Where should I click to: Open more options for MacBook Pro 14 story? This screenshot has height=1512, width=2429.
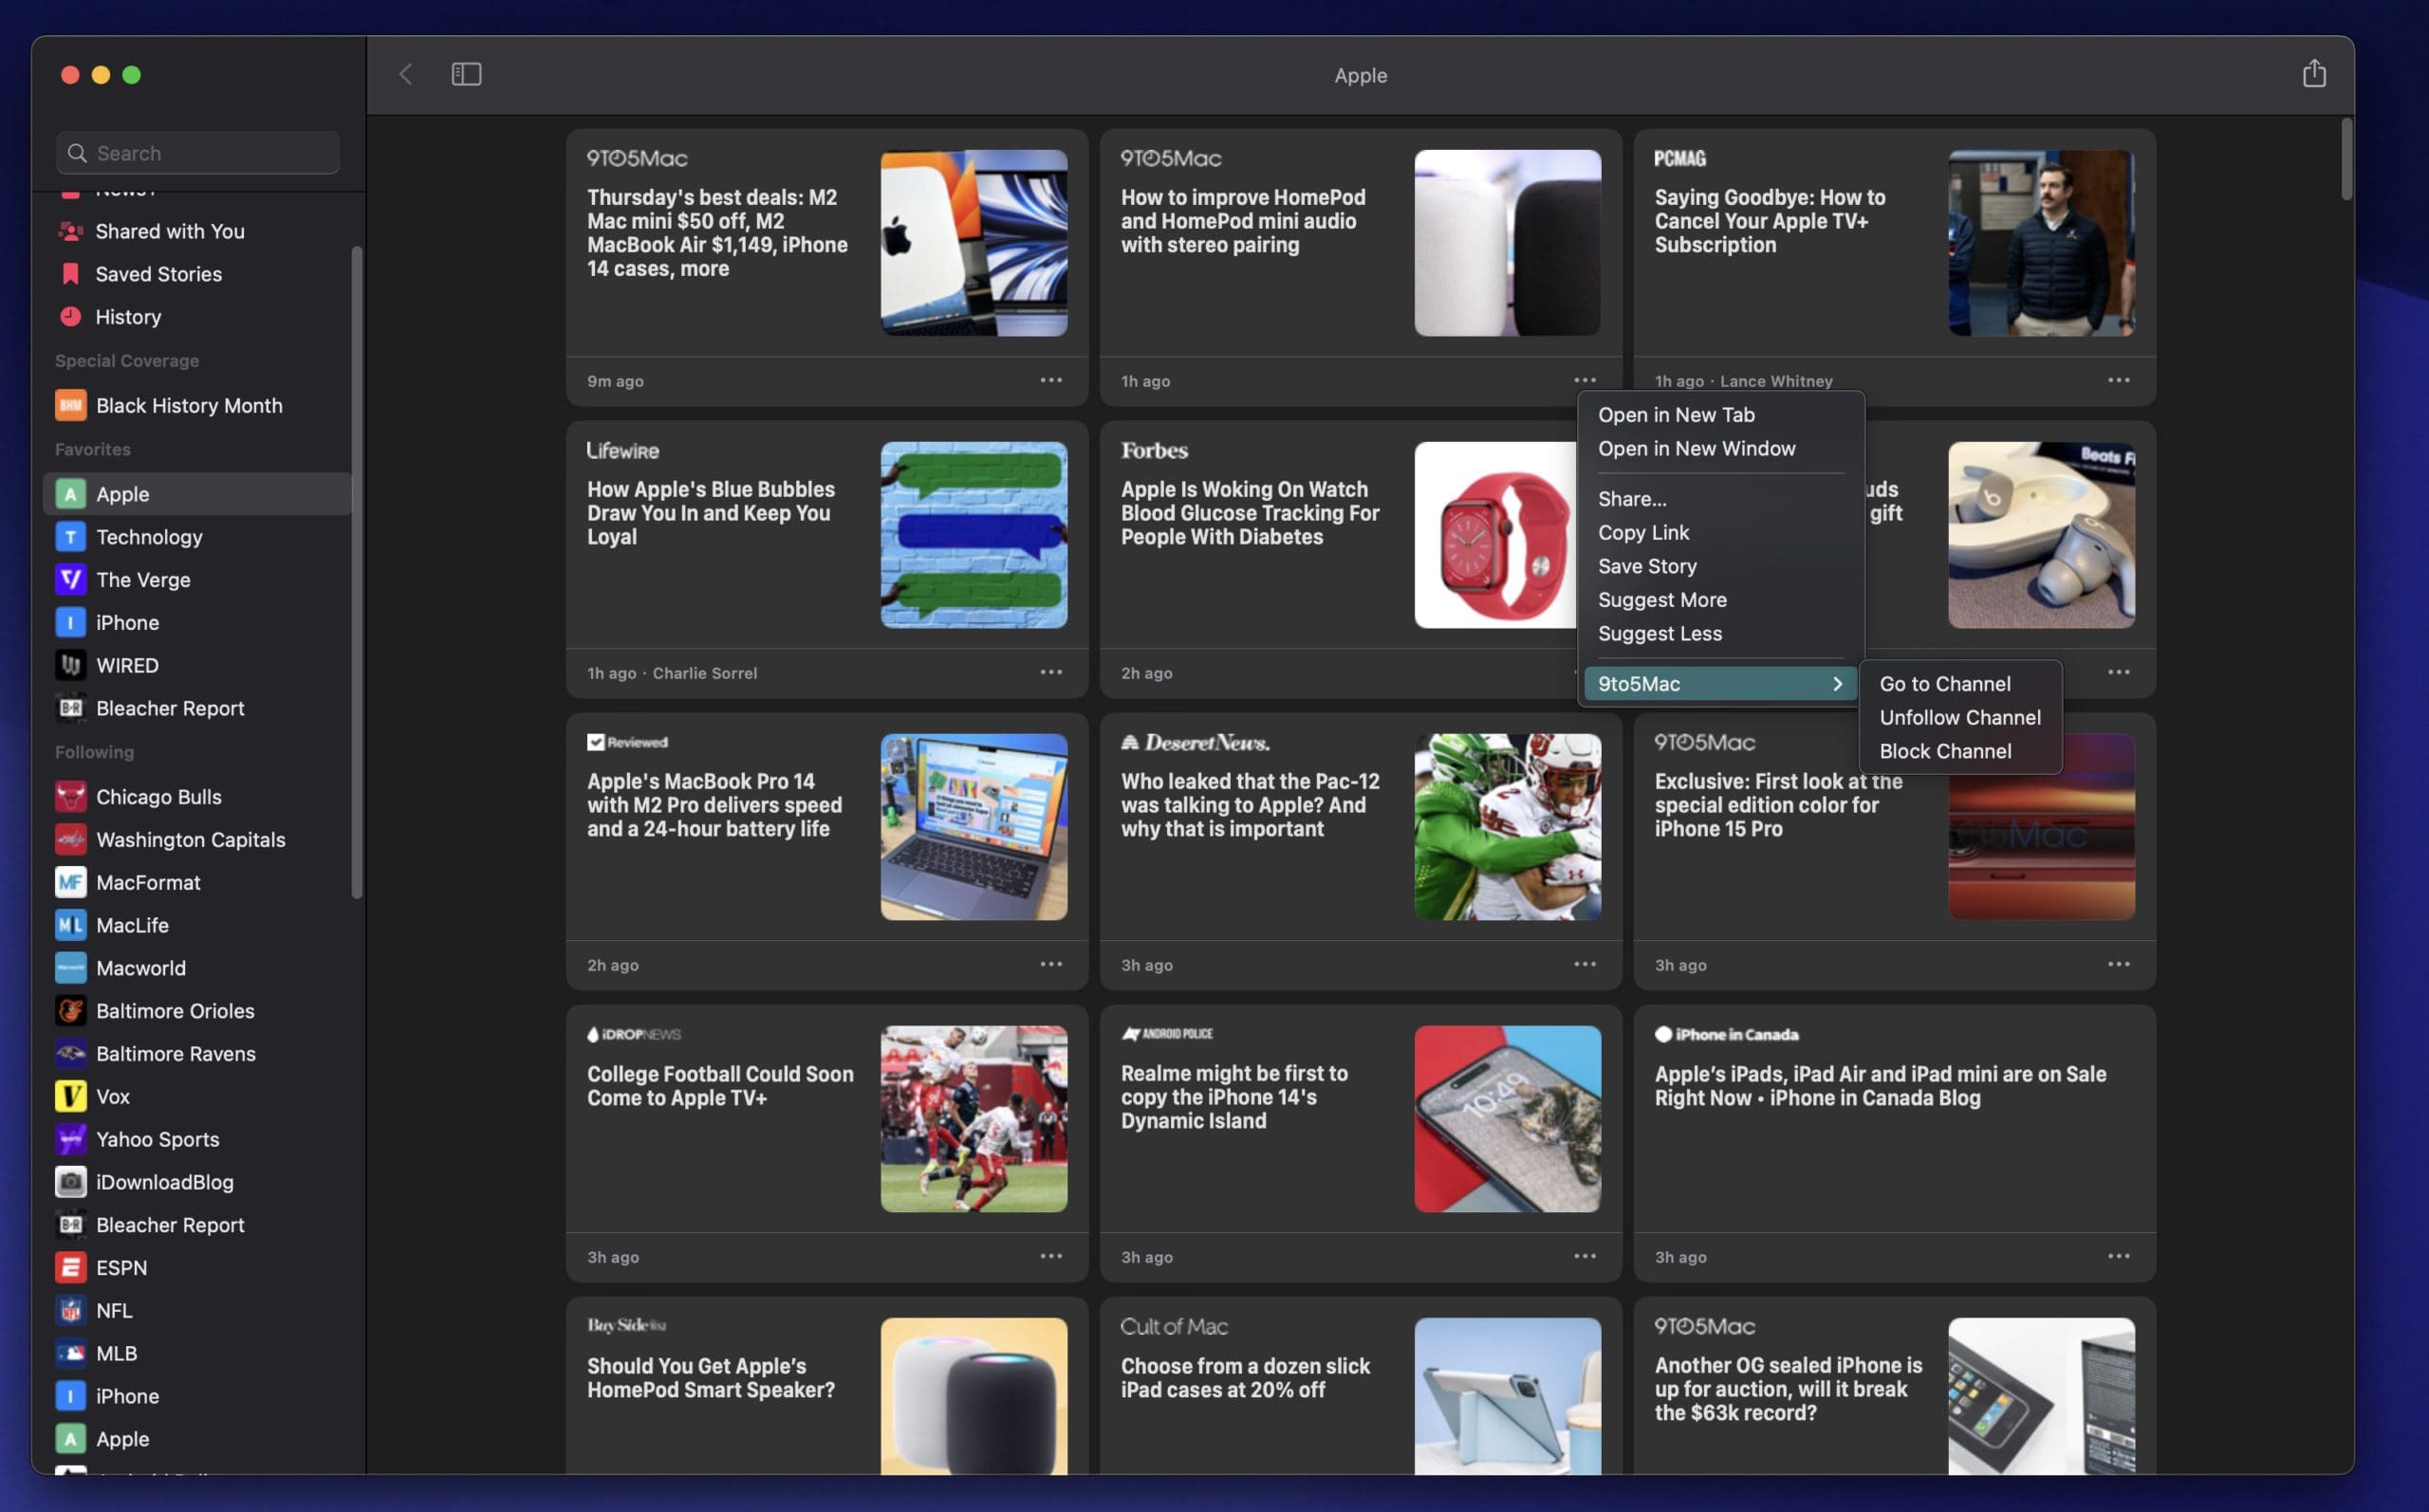[1050, 964]
